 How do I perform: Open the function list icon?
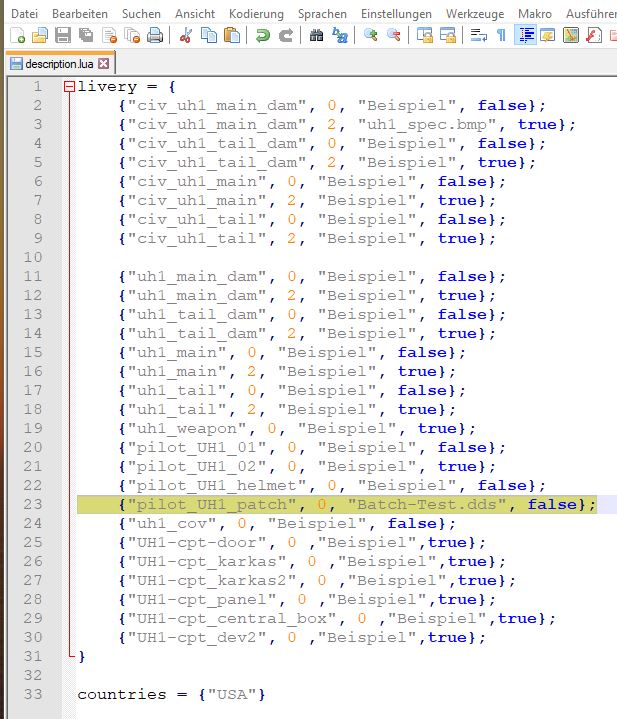[x=594, y=35]
